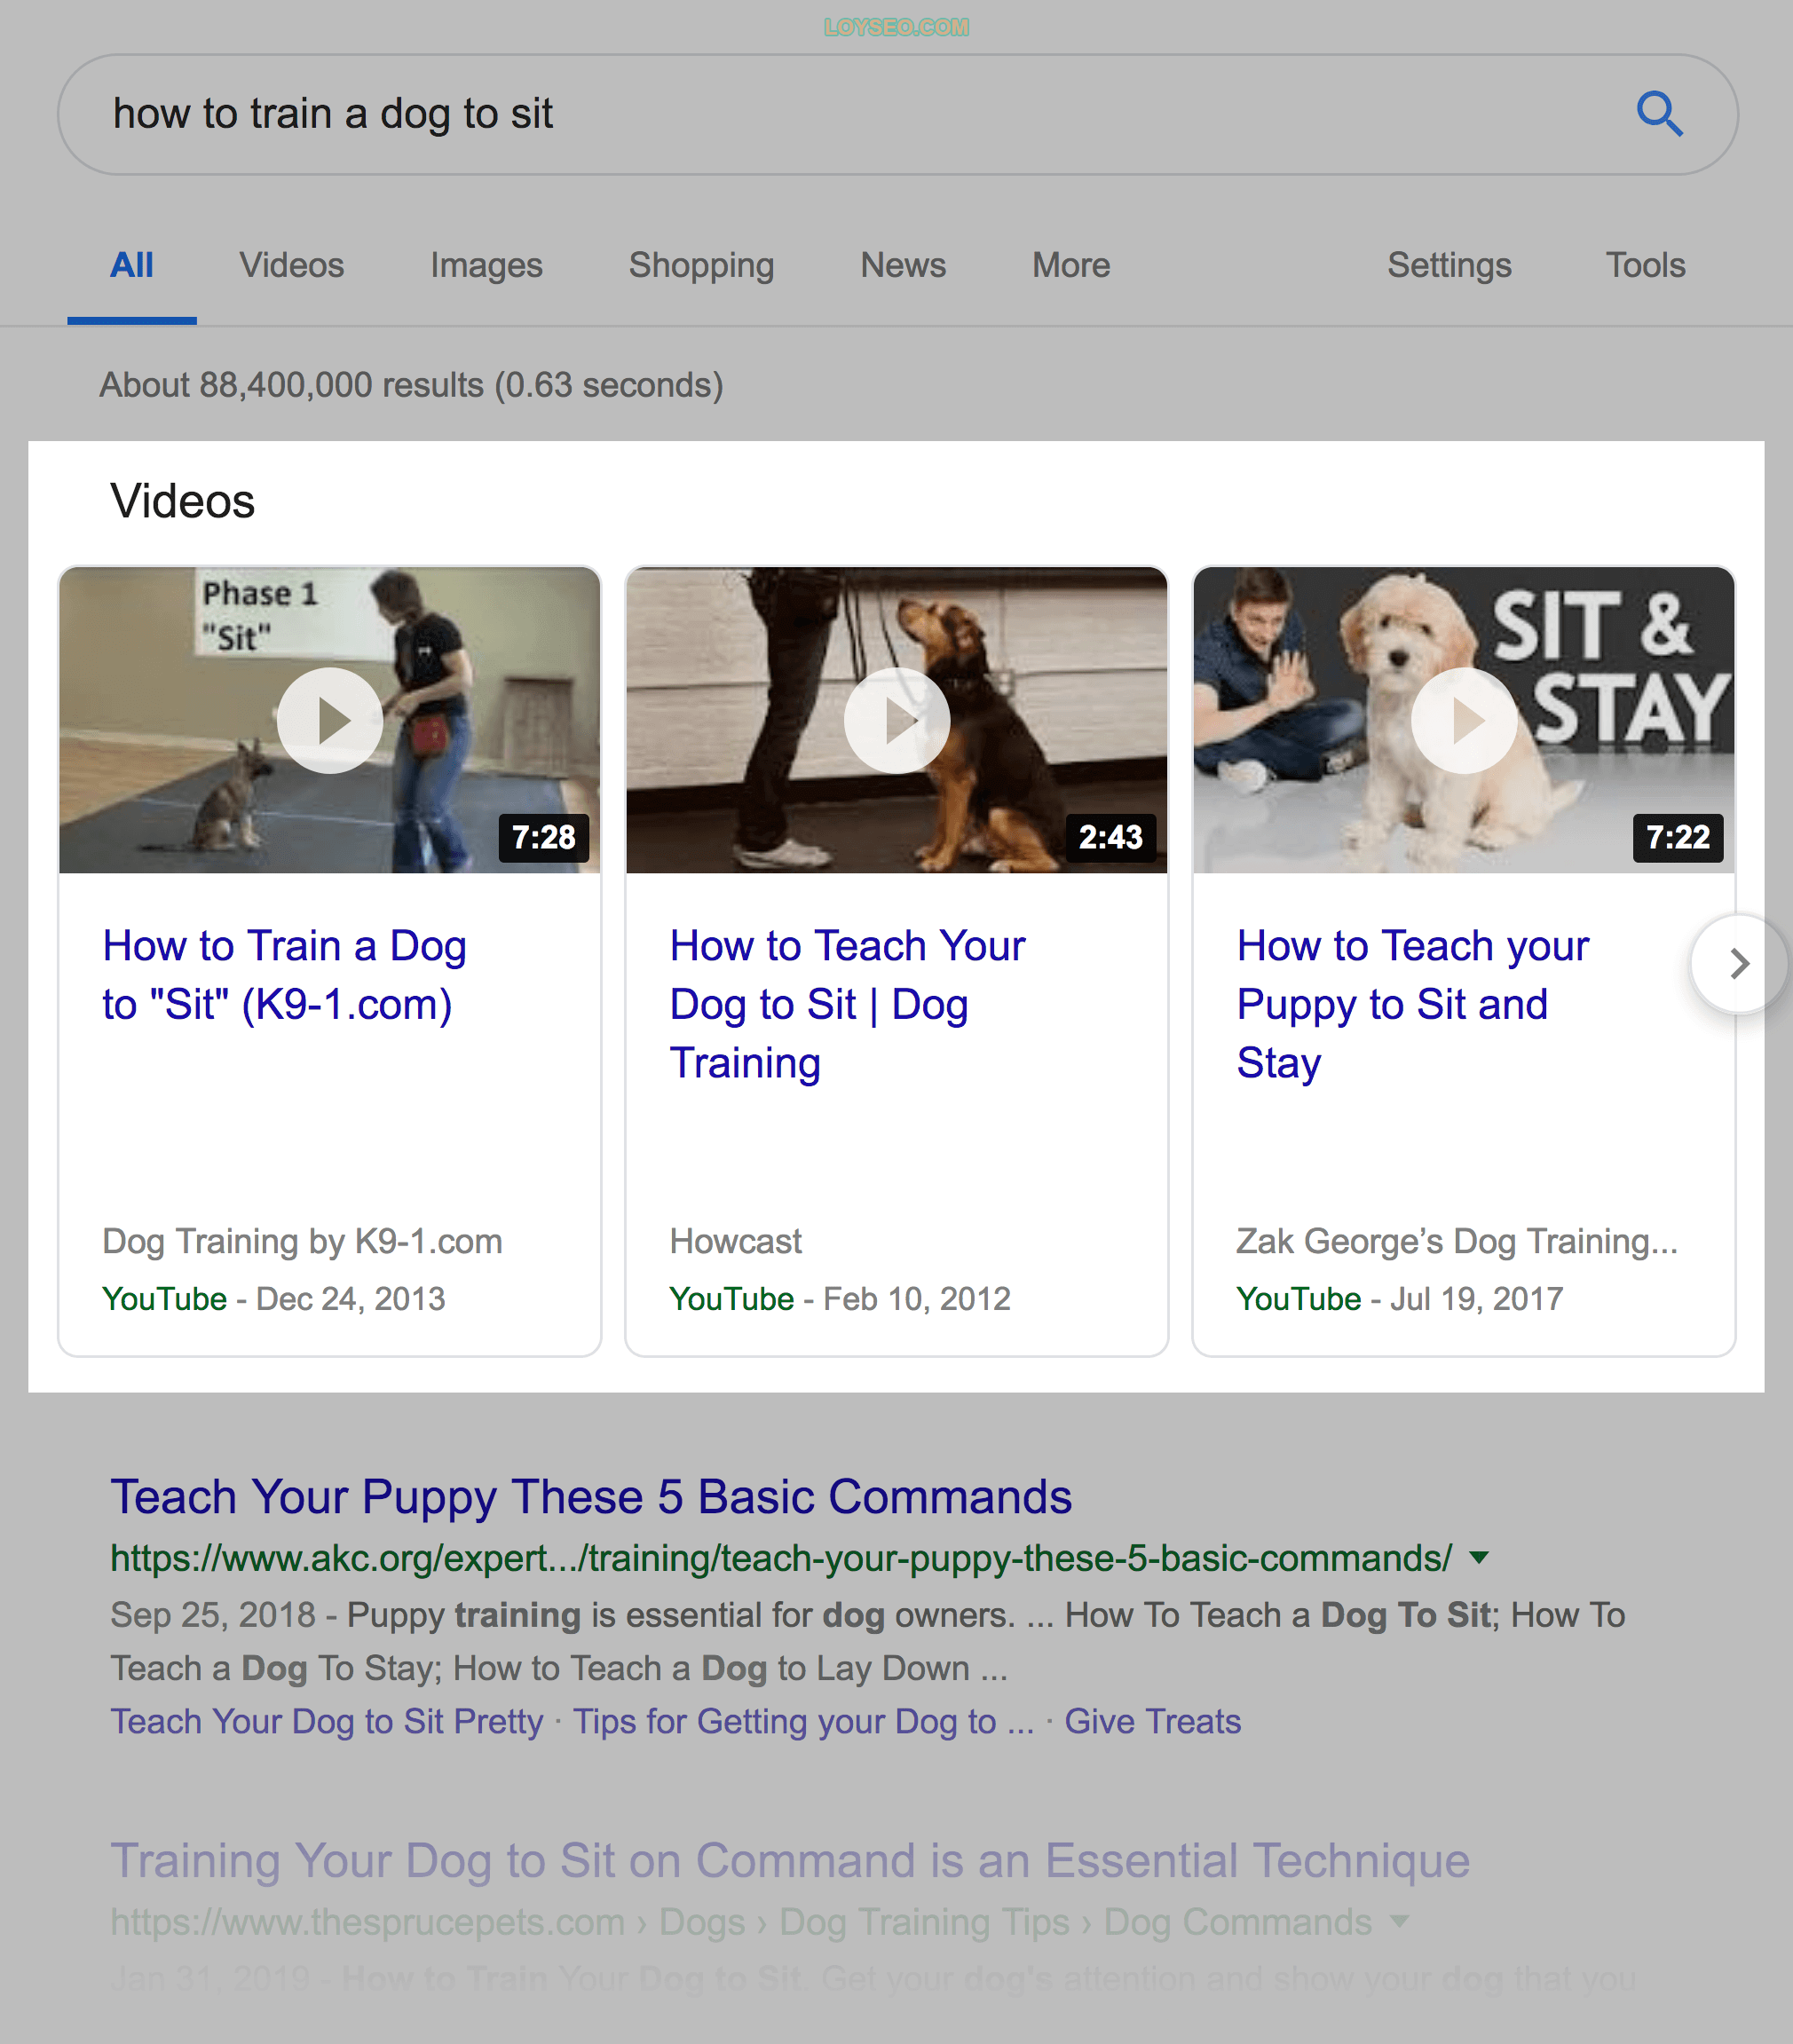Open 'Tips for Getting your Dog to ...' sitelink
The image size is (1793, 2044).
click(803, 1722)
